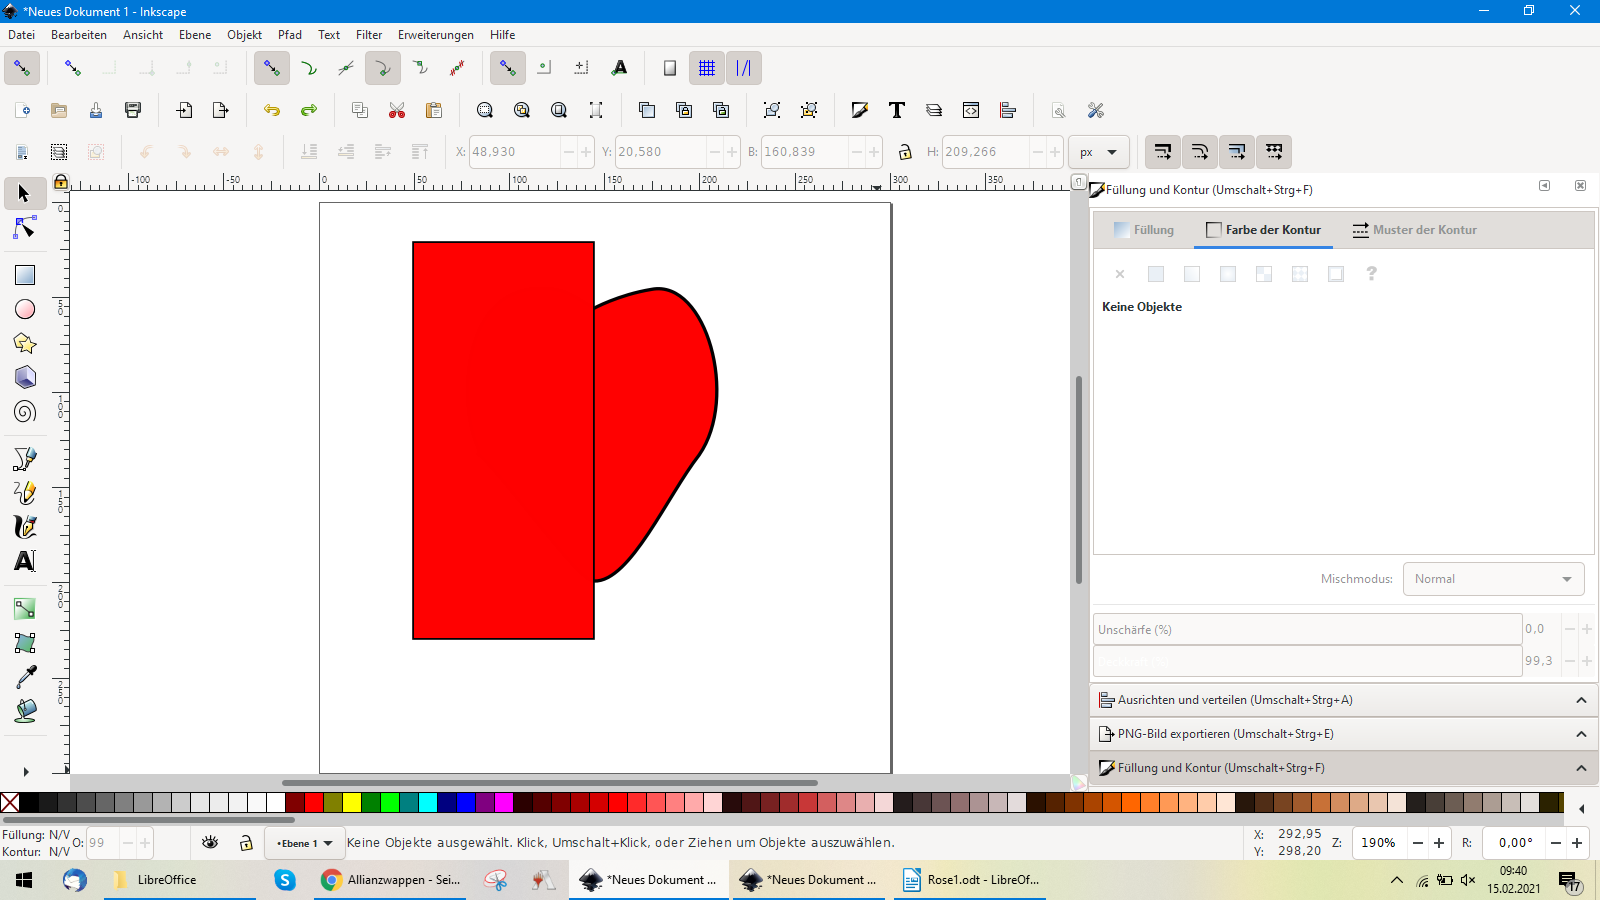This screenshot has height=900, width=1600.
Task: Toggle current layer visibility eye icon
Action: [x=210, y=843]
